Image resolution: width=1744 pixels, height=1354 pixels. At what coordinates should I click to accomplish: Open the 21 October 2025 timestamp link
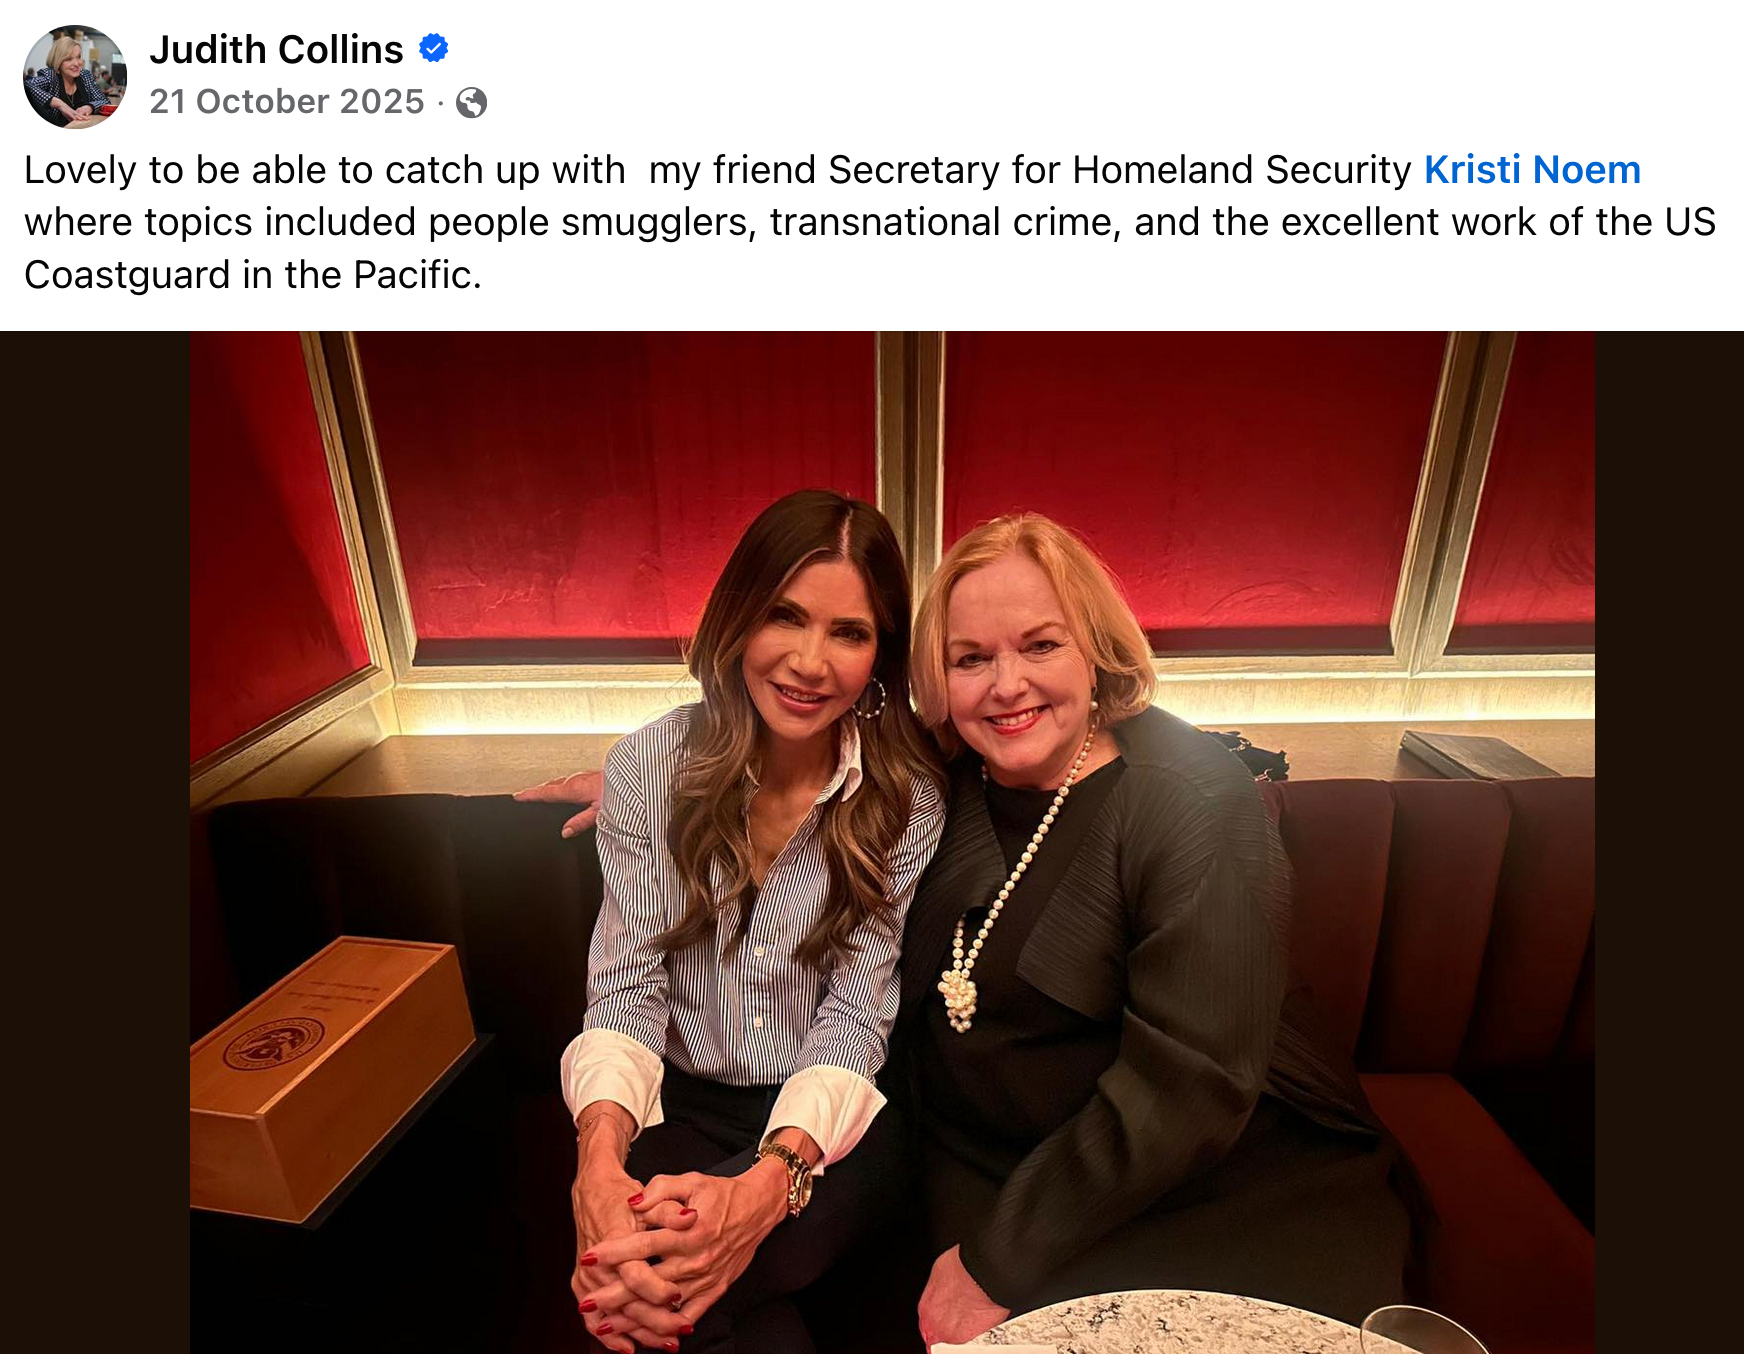tap(287, 101)
